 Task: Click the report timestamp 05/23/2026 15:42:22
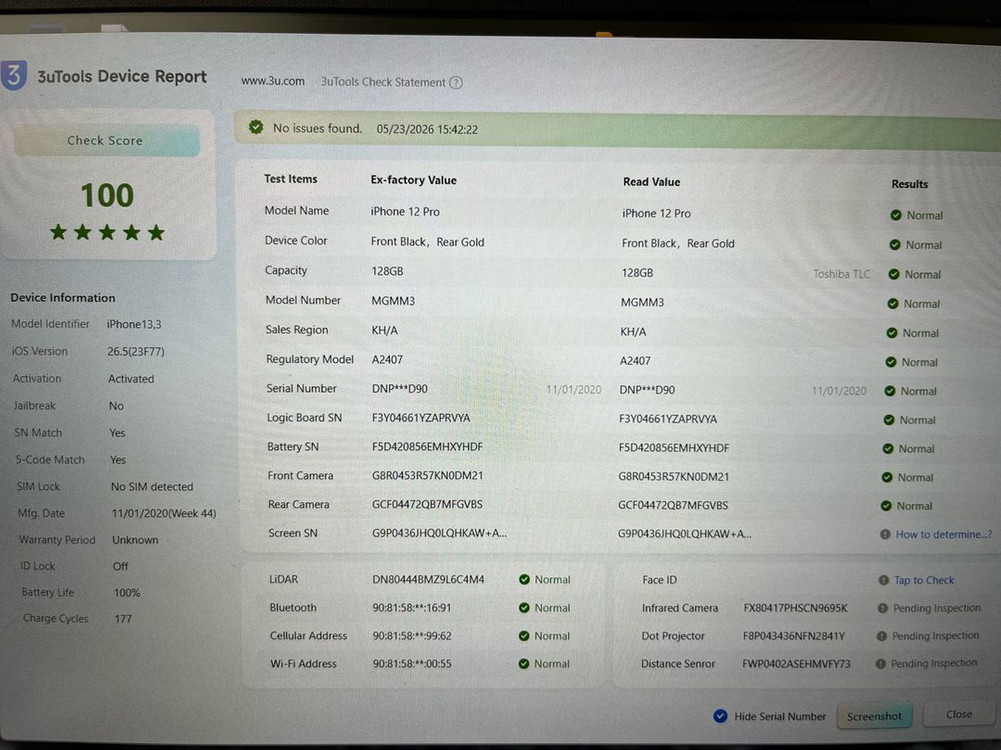click(427, 129)
